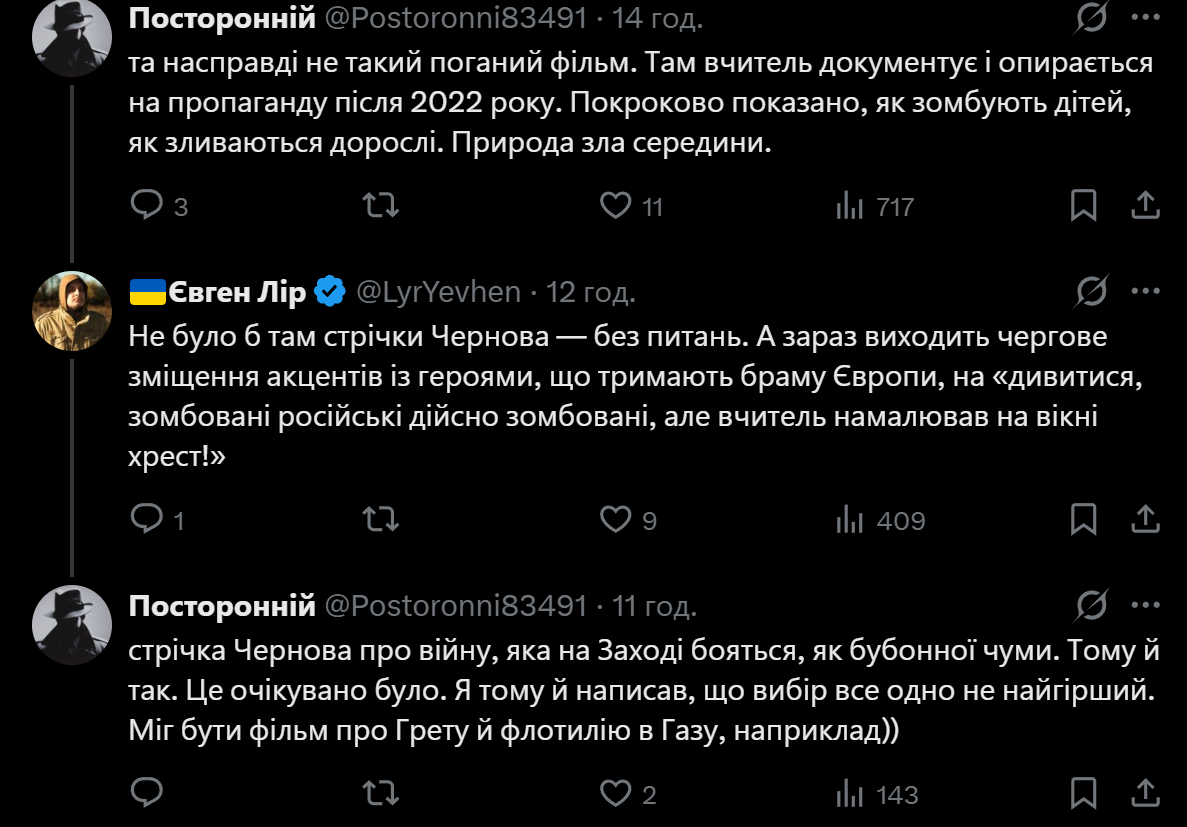Open the 11 год. timestamp link

pos(654,606)
